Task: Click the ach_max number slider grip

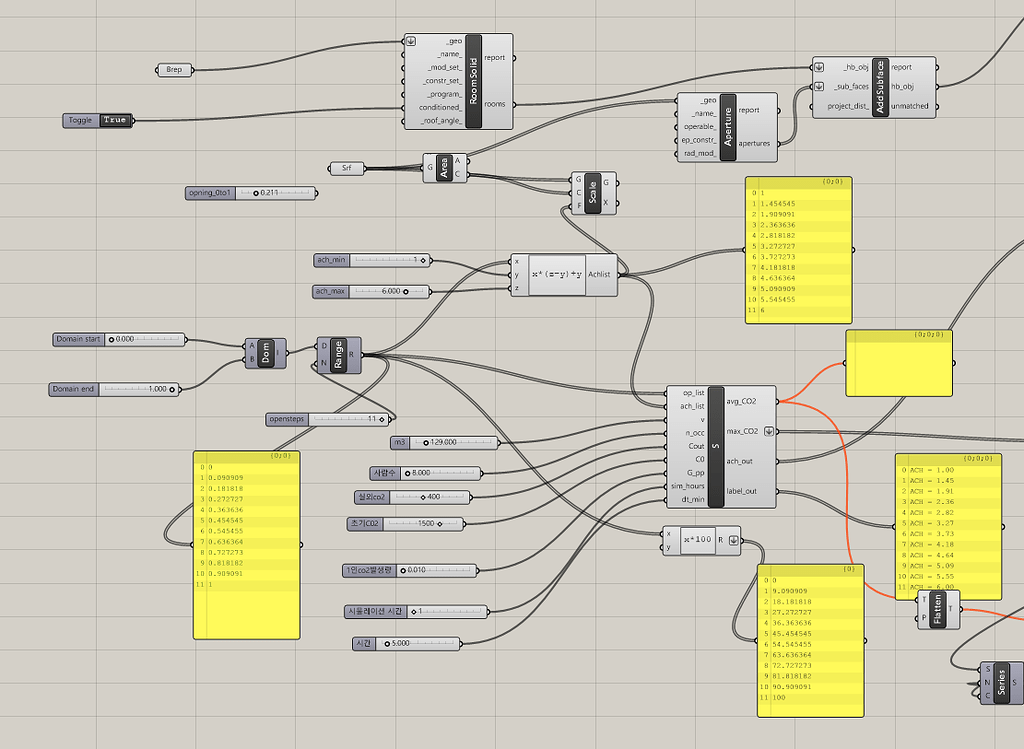Action: (x=406, y=291)
